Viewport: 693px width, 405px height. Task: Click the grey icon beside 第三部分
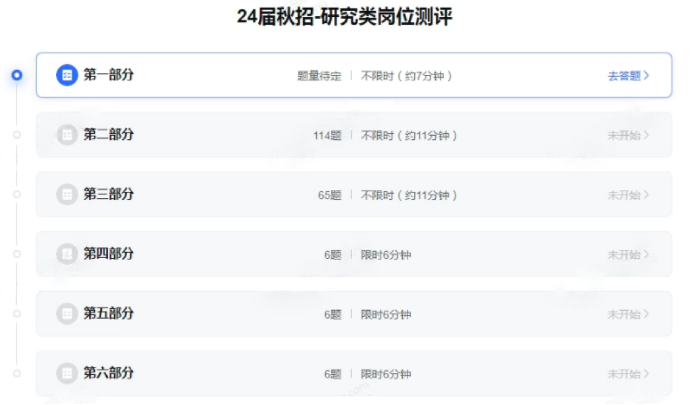(x=67, y=194)
